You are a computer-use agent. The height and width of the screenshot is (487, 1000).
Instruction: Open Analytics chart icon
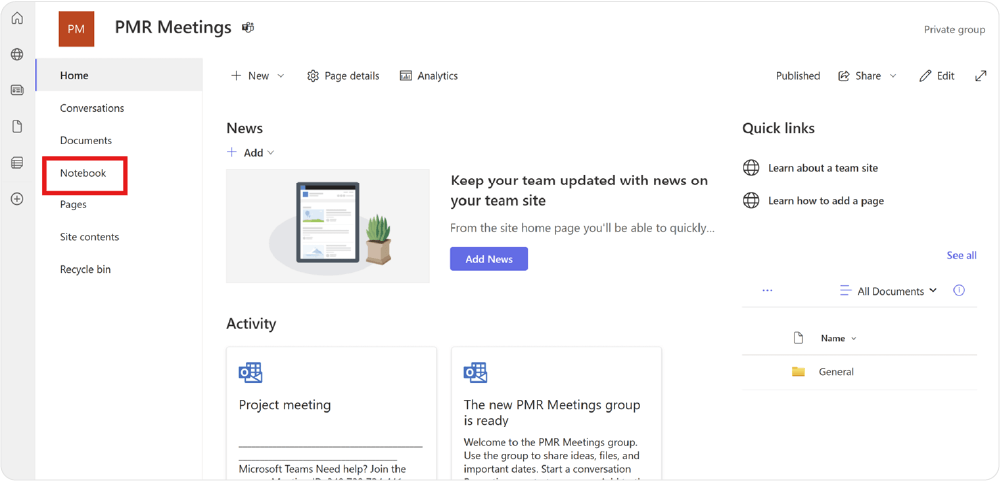click(406, 76)
